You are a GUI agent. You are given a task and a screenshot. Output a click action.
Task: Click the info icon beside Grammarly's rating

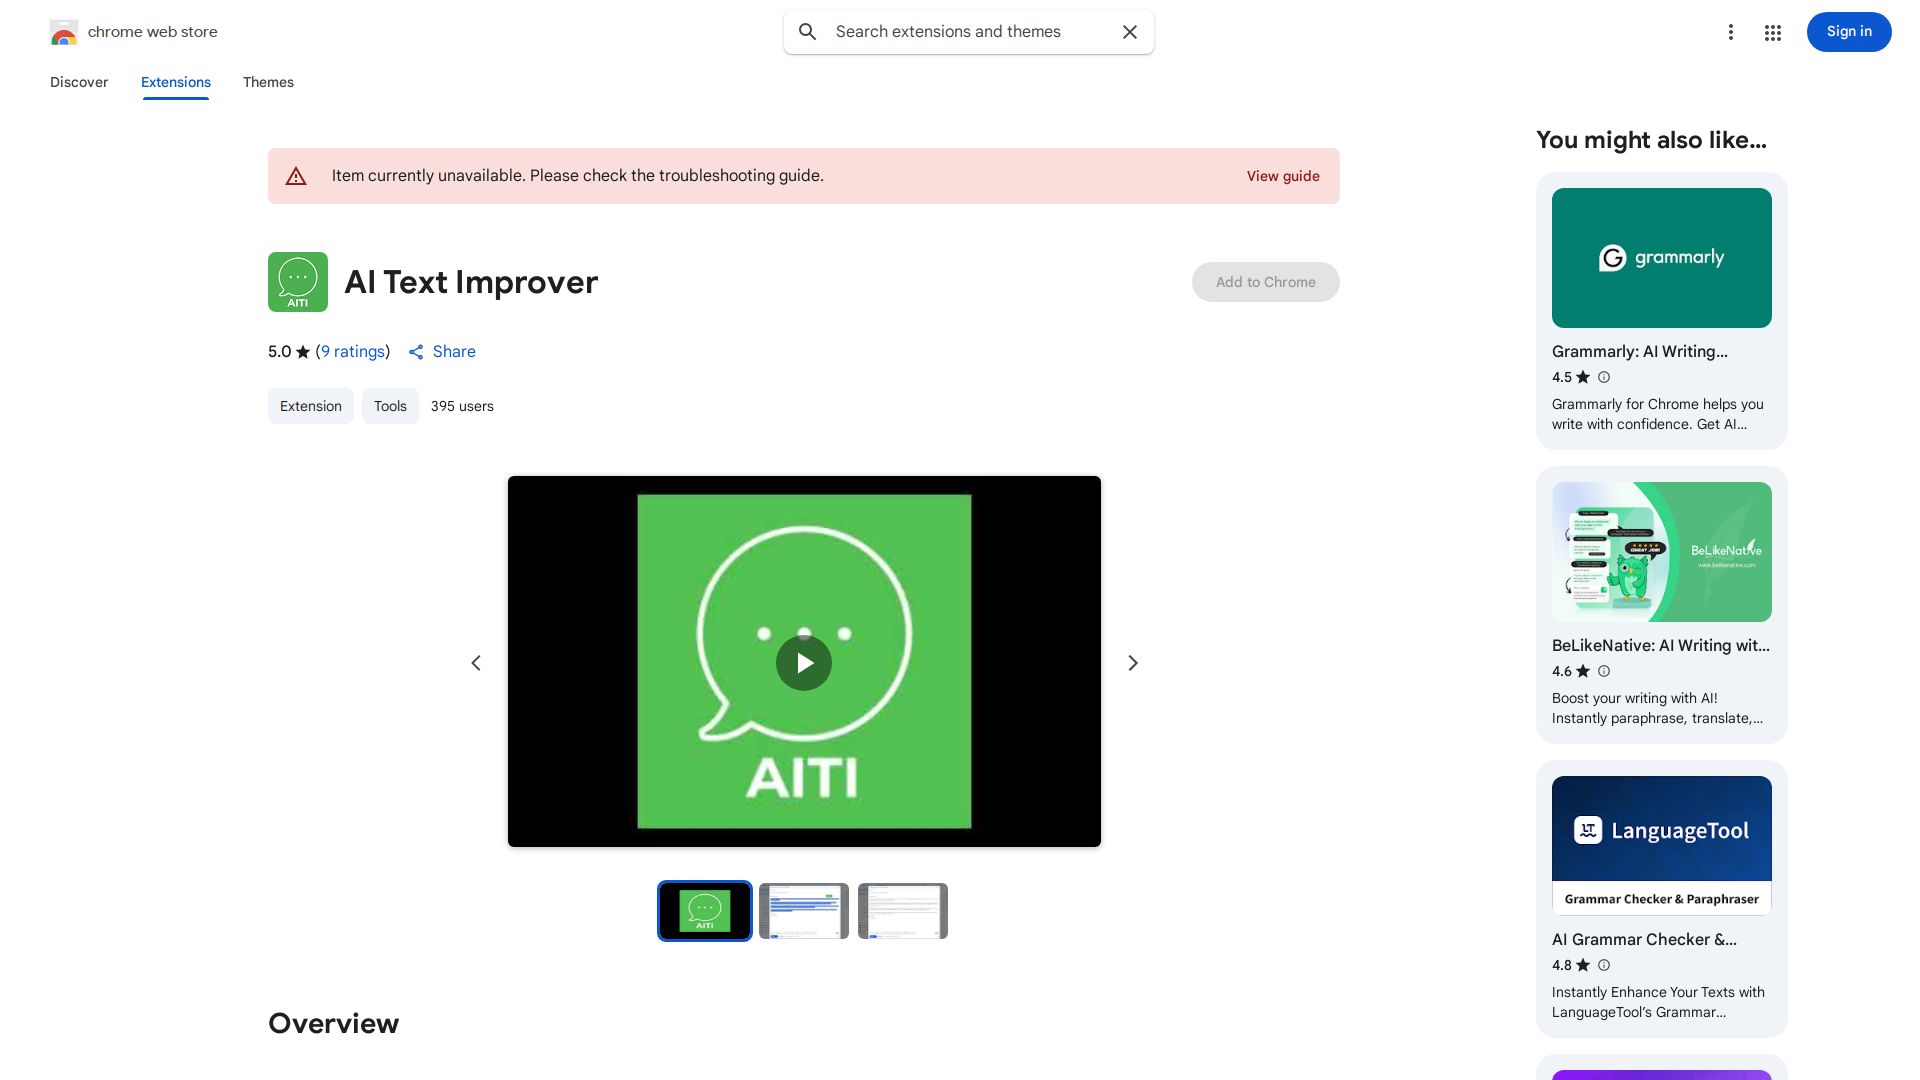click(x=1603, y=377)
